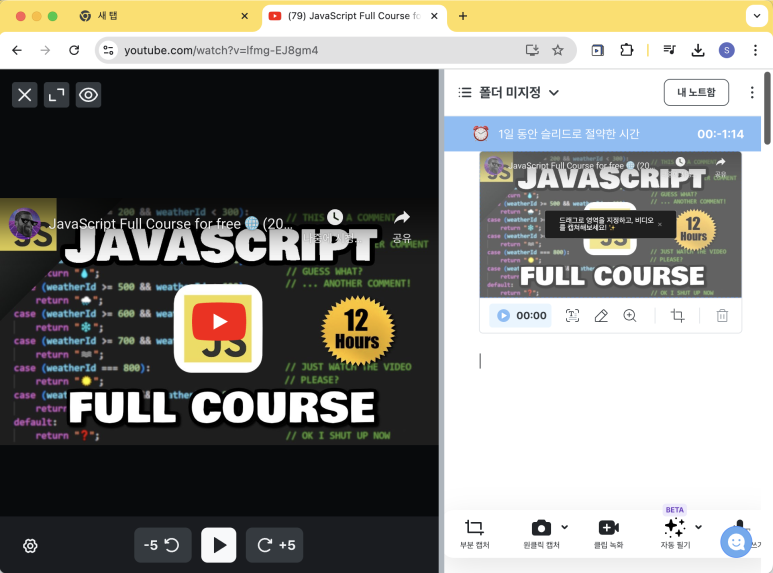This screenshot has height=573, width=773.
Task: Delete the slide with the trash icon
Action: (x=722, y=316)
